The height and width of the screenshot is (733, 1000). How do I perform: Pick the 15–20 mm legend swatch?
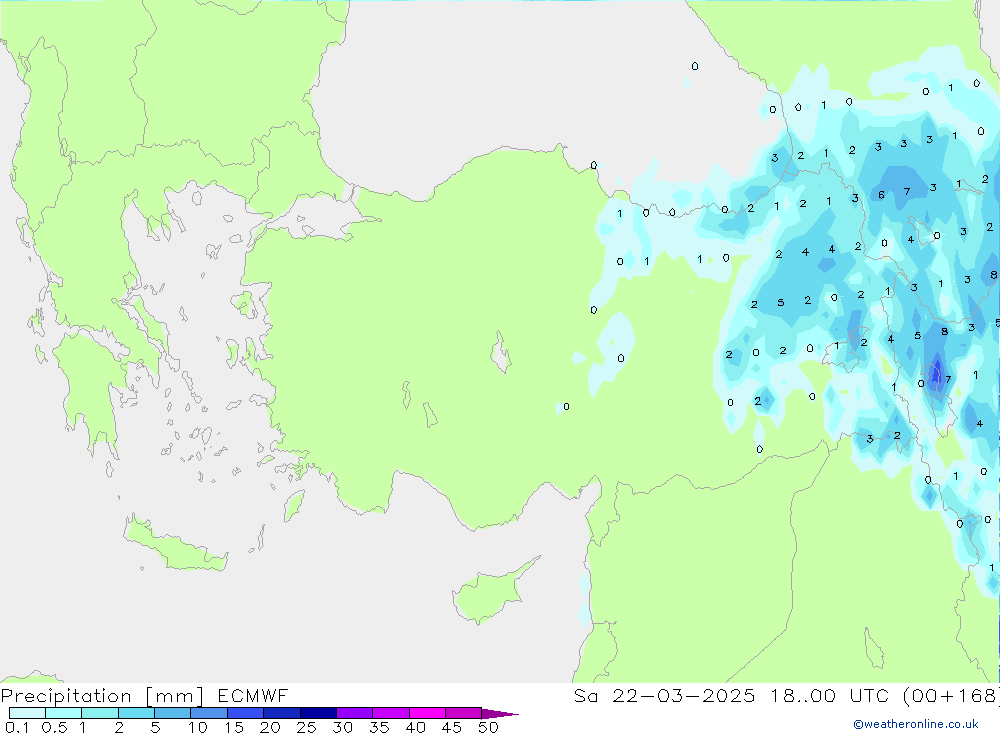pyautogui.click(x=246, y=713)
